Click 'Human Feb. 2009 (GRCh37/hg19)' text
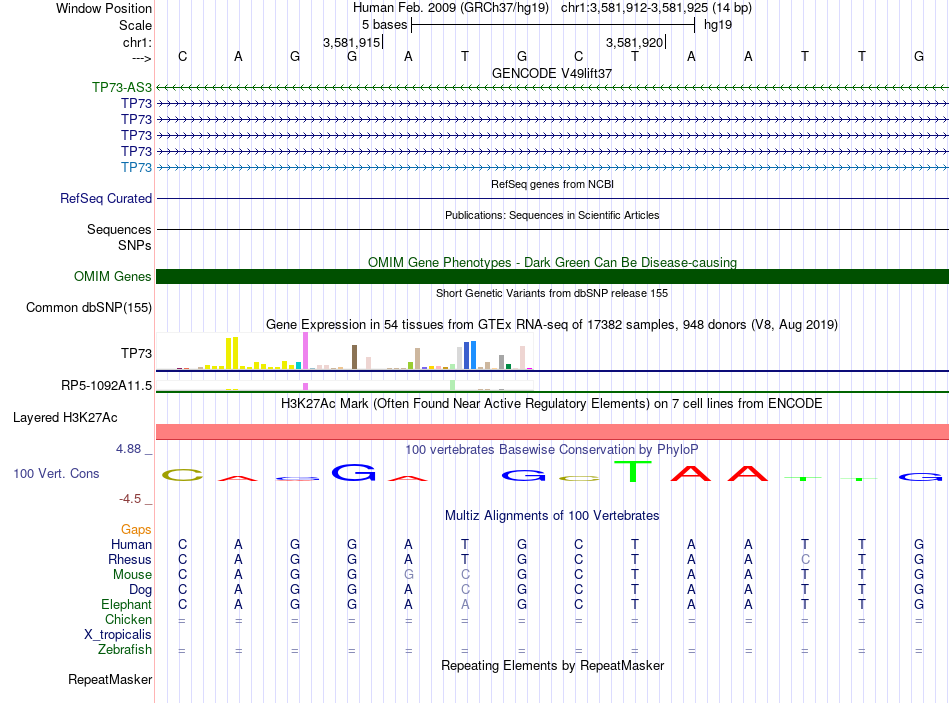Viewport: 950px width, 703px height. [x=451, y=8]
